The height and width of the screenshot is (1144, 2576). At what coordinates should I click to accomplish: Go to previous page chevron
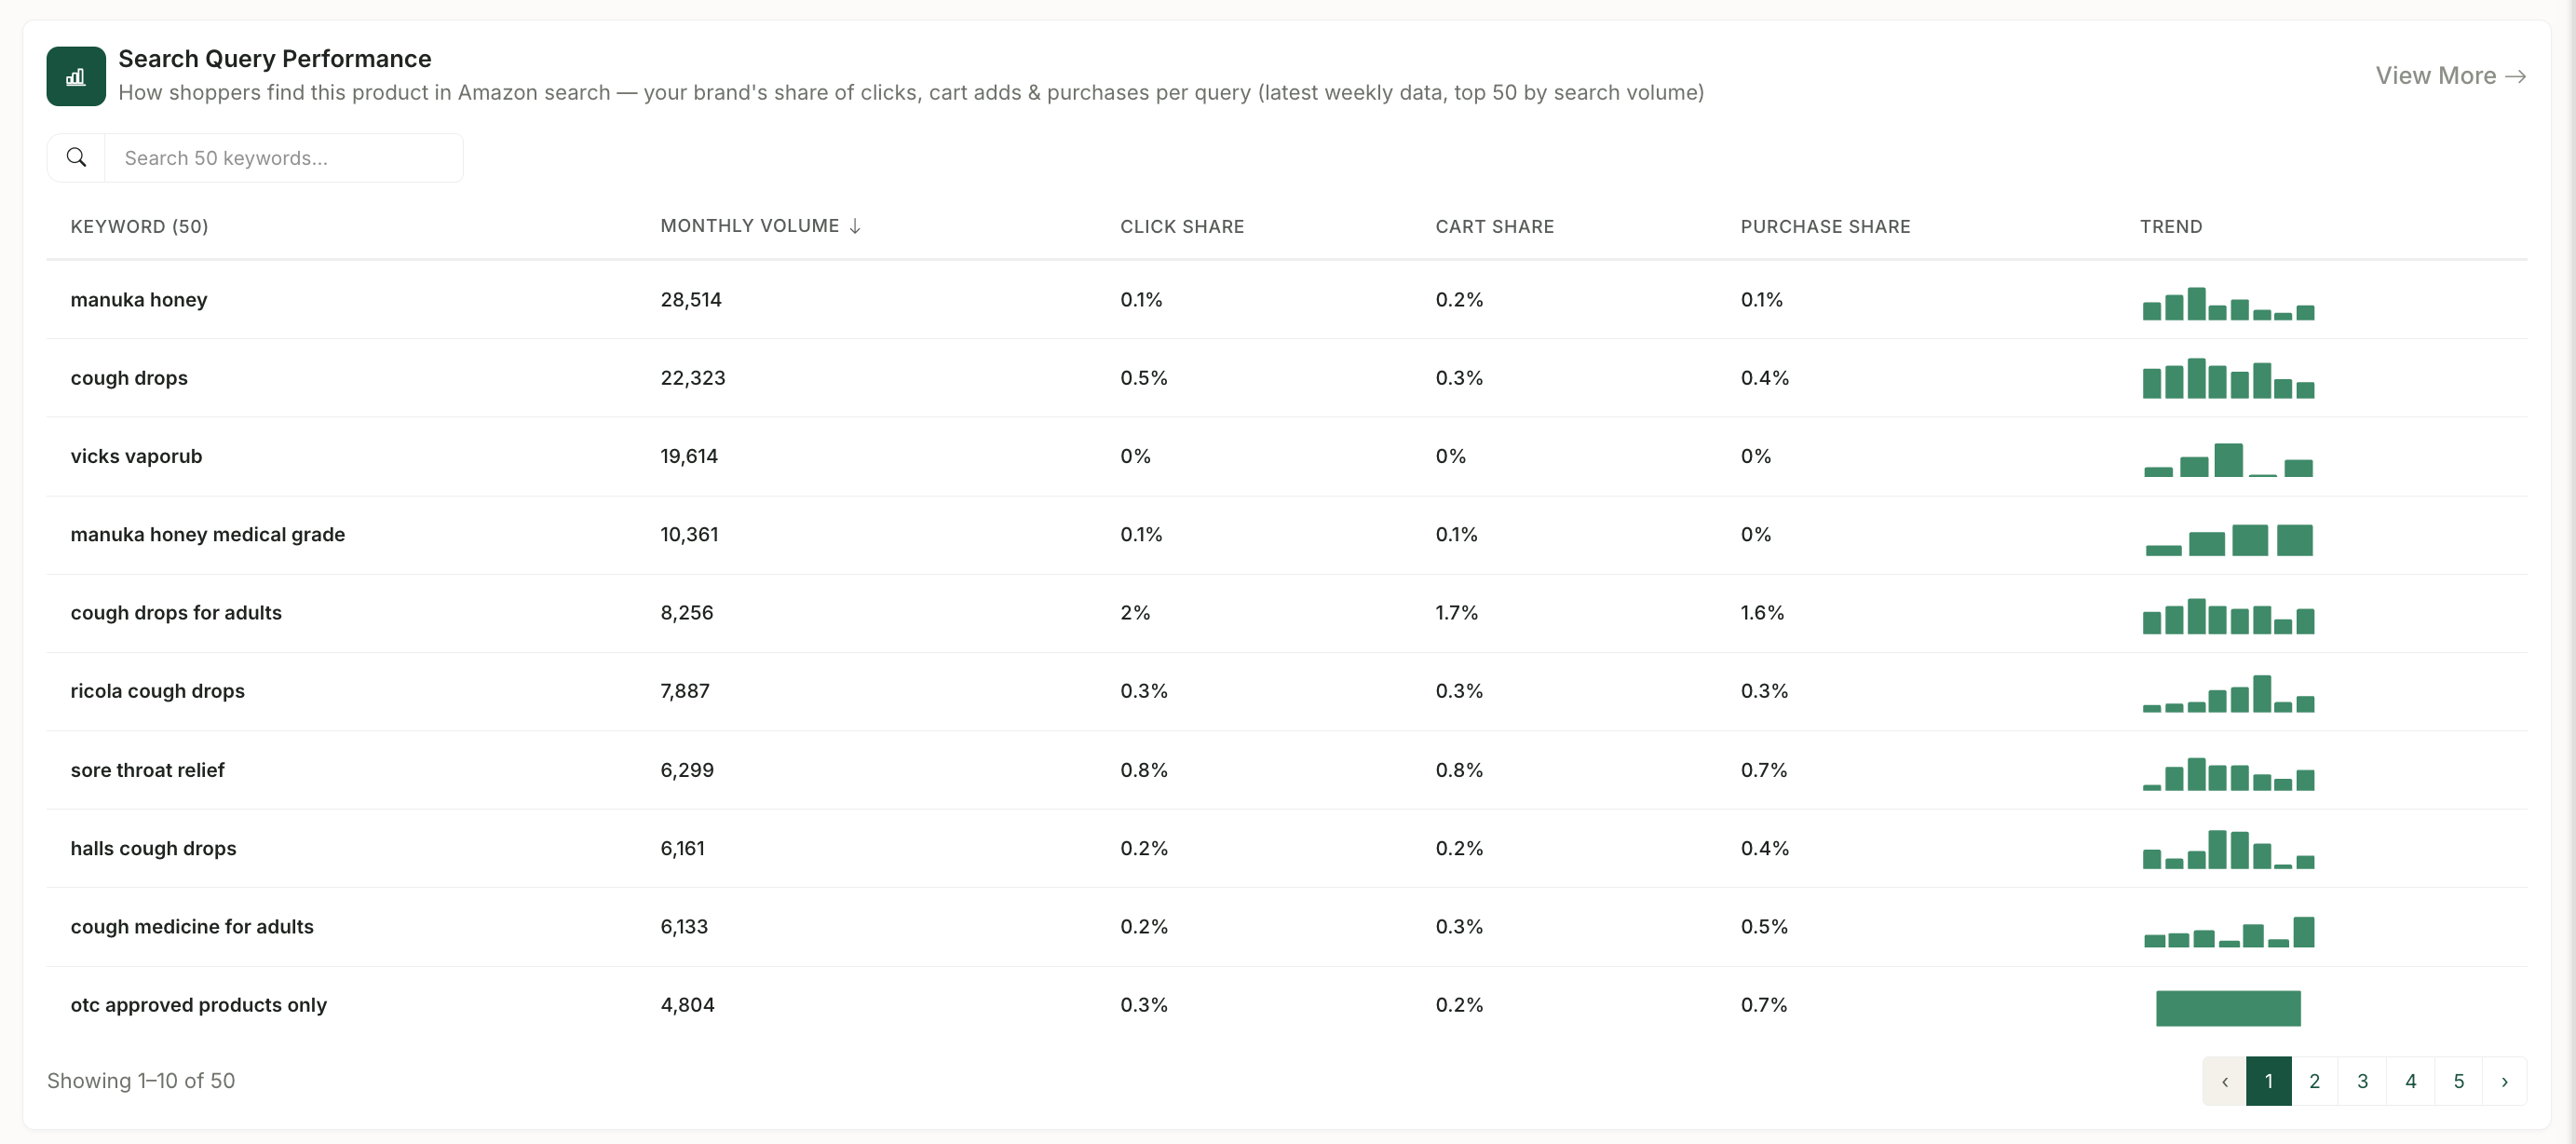click(2224, 1081)
